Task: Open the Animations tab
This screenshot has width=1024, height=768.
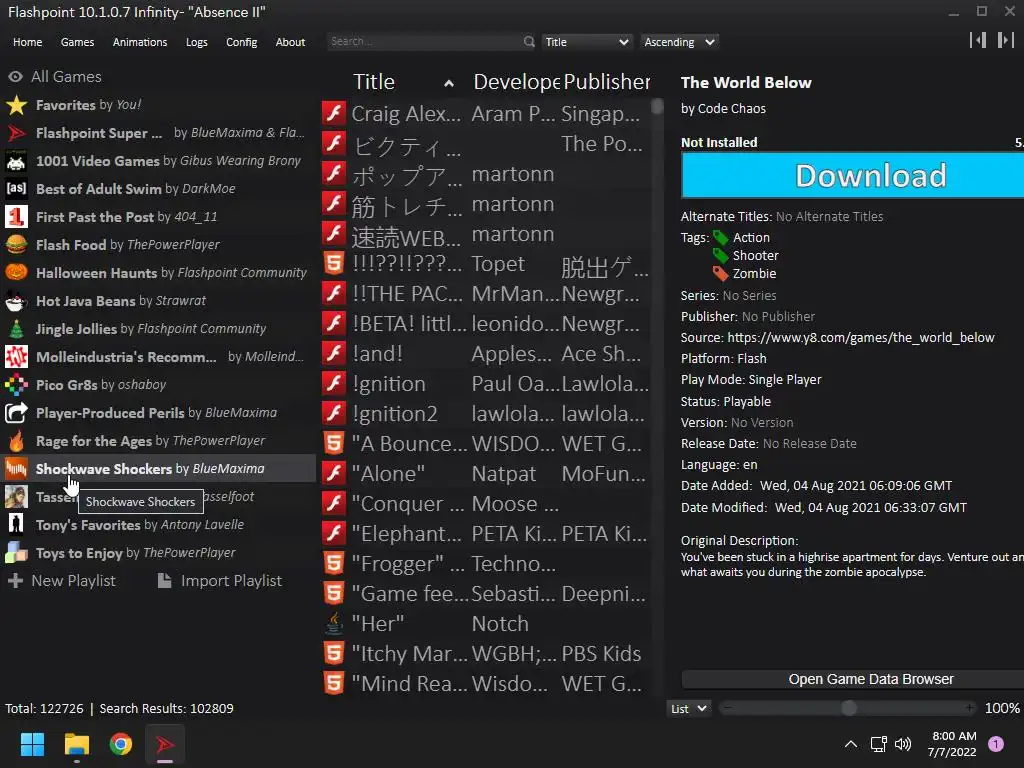Action: coord(140,42)
